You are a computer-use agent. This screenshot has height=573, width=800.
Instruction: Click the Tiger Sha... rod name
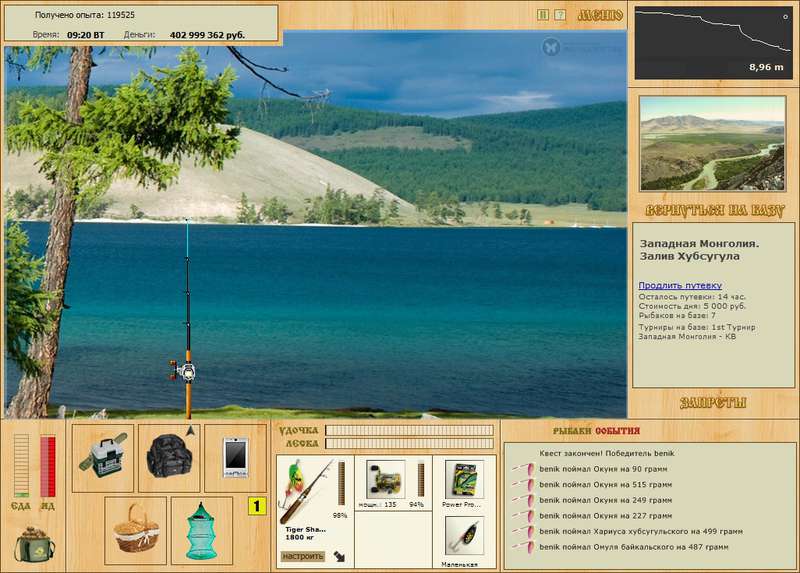[306, 530]
